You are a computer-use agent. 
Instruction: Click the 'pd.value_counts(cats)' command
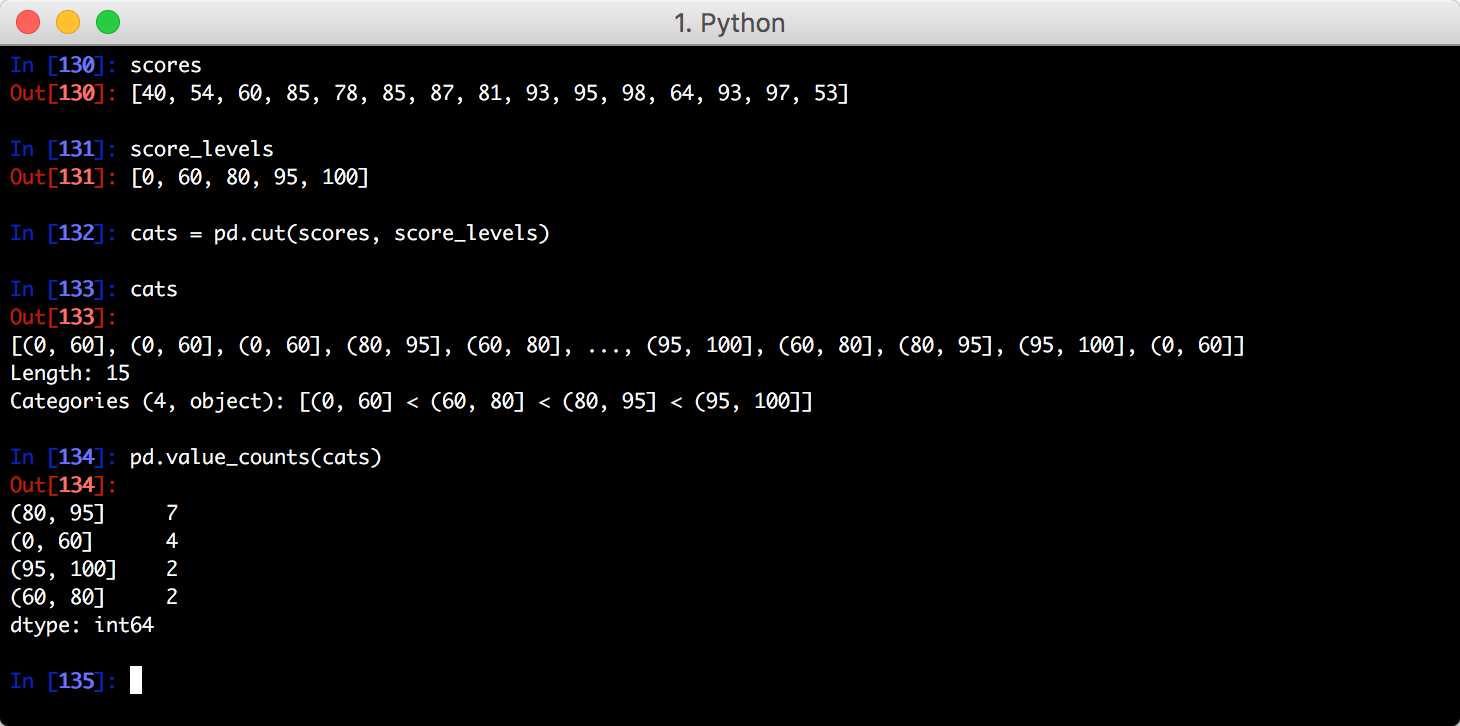tap(256, 457)
